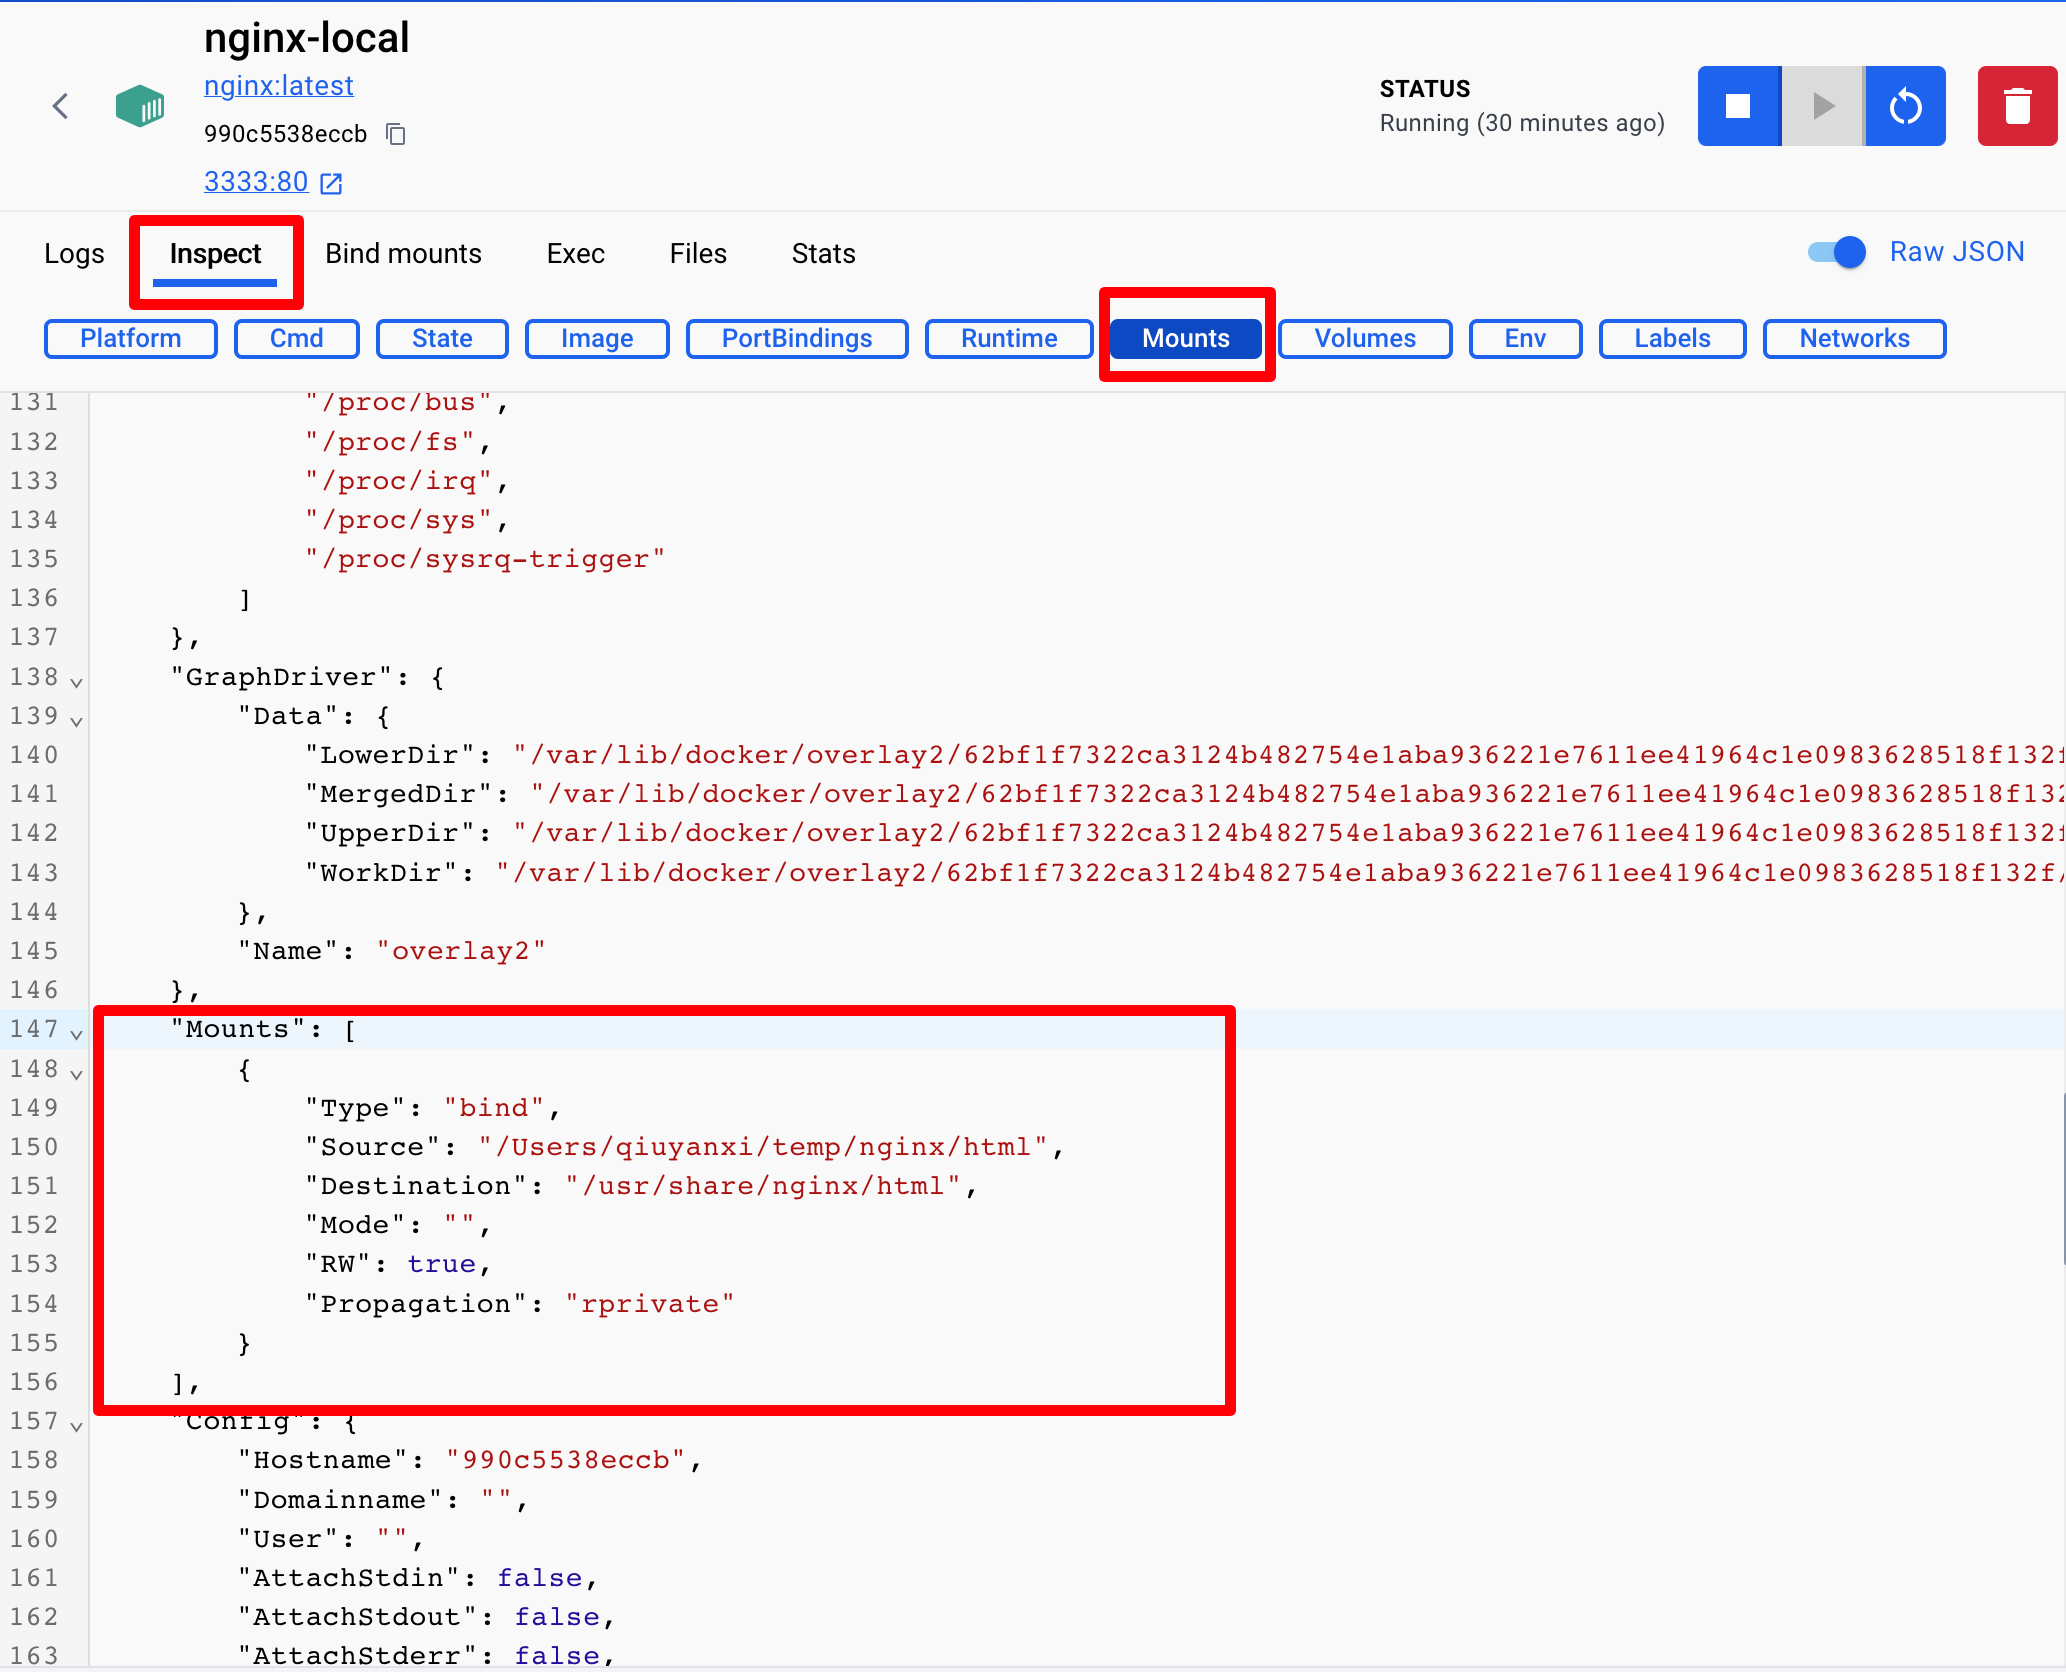This screenshot has width=2066, height=1672.
Task: Collapse GraphDriver block at line 138
Action: pyautogui.click(x=76, y=682)
